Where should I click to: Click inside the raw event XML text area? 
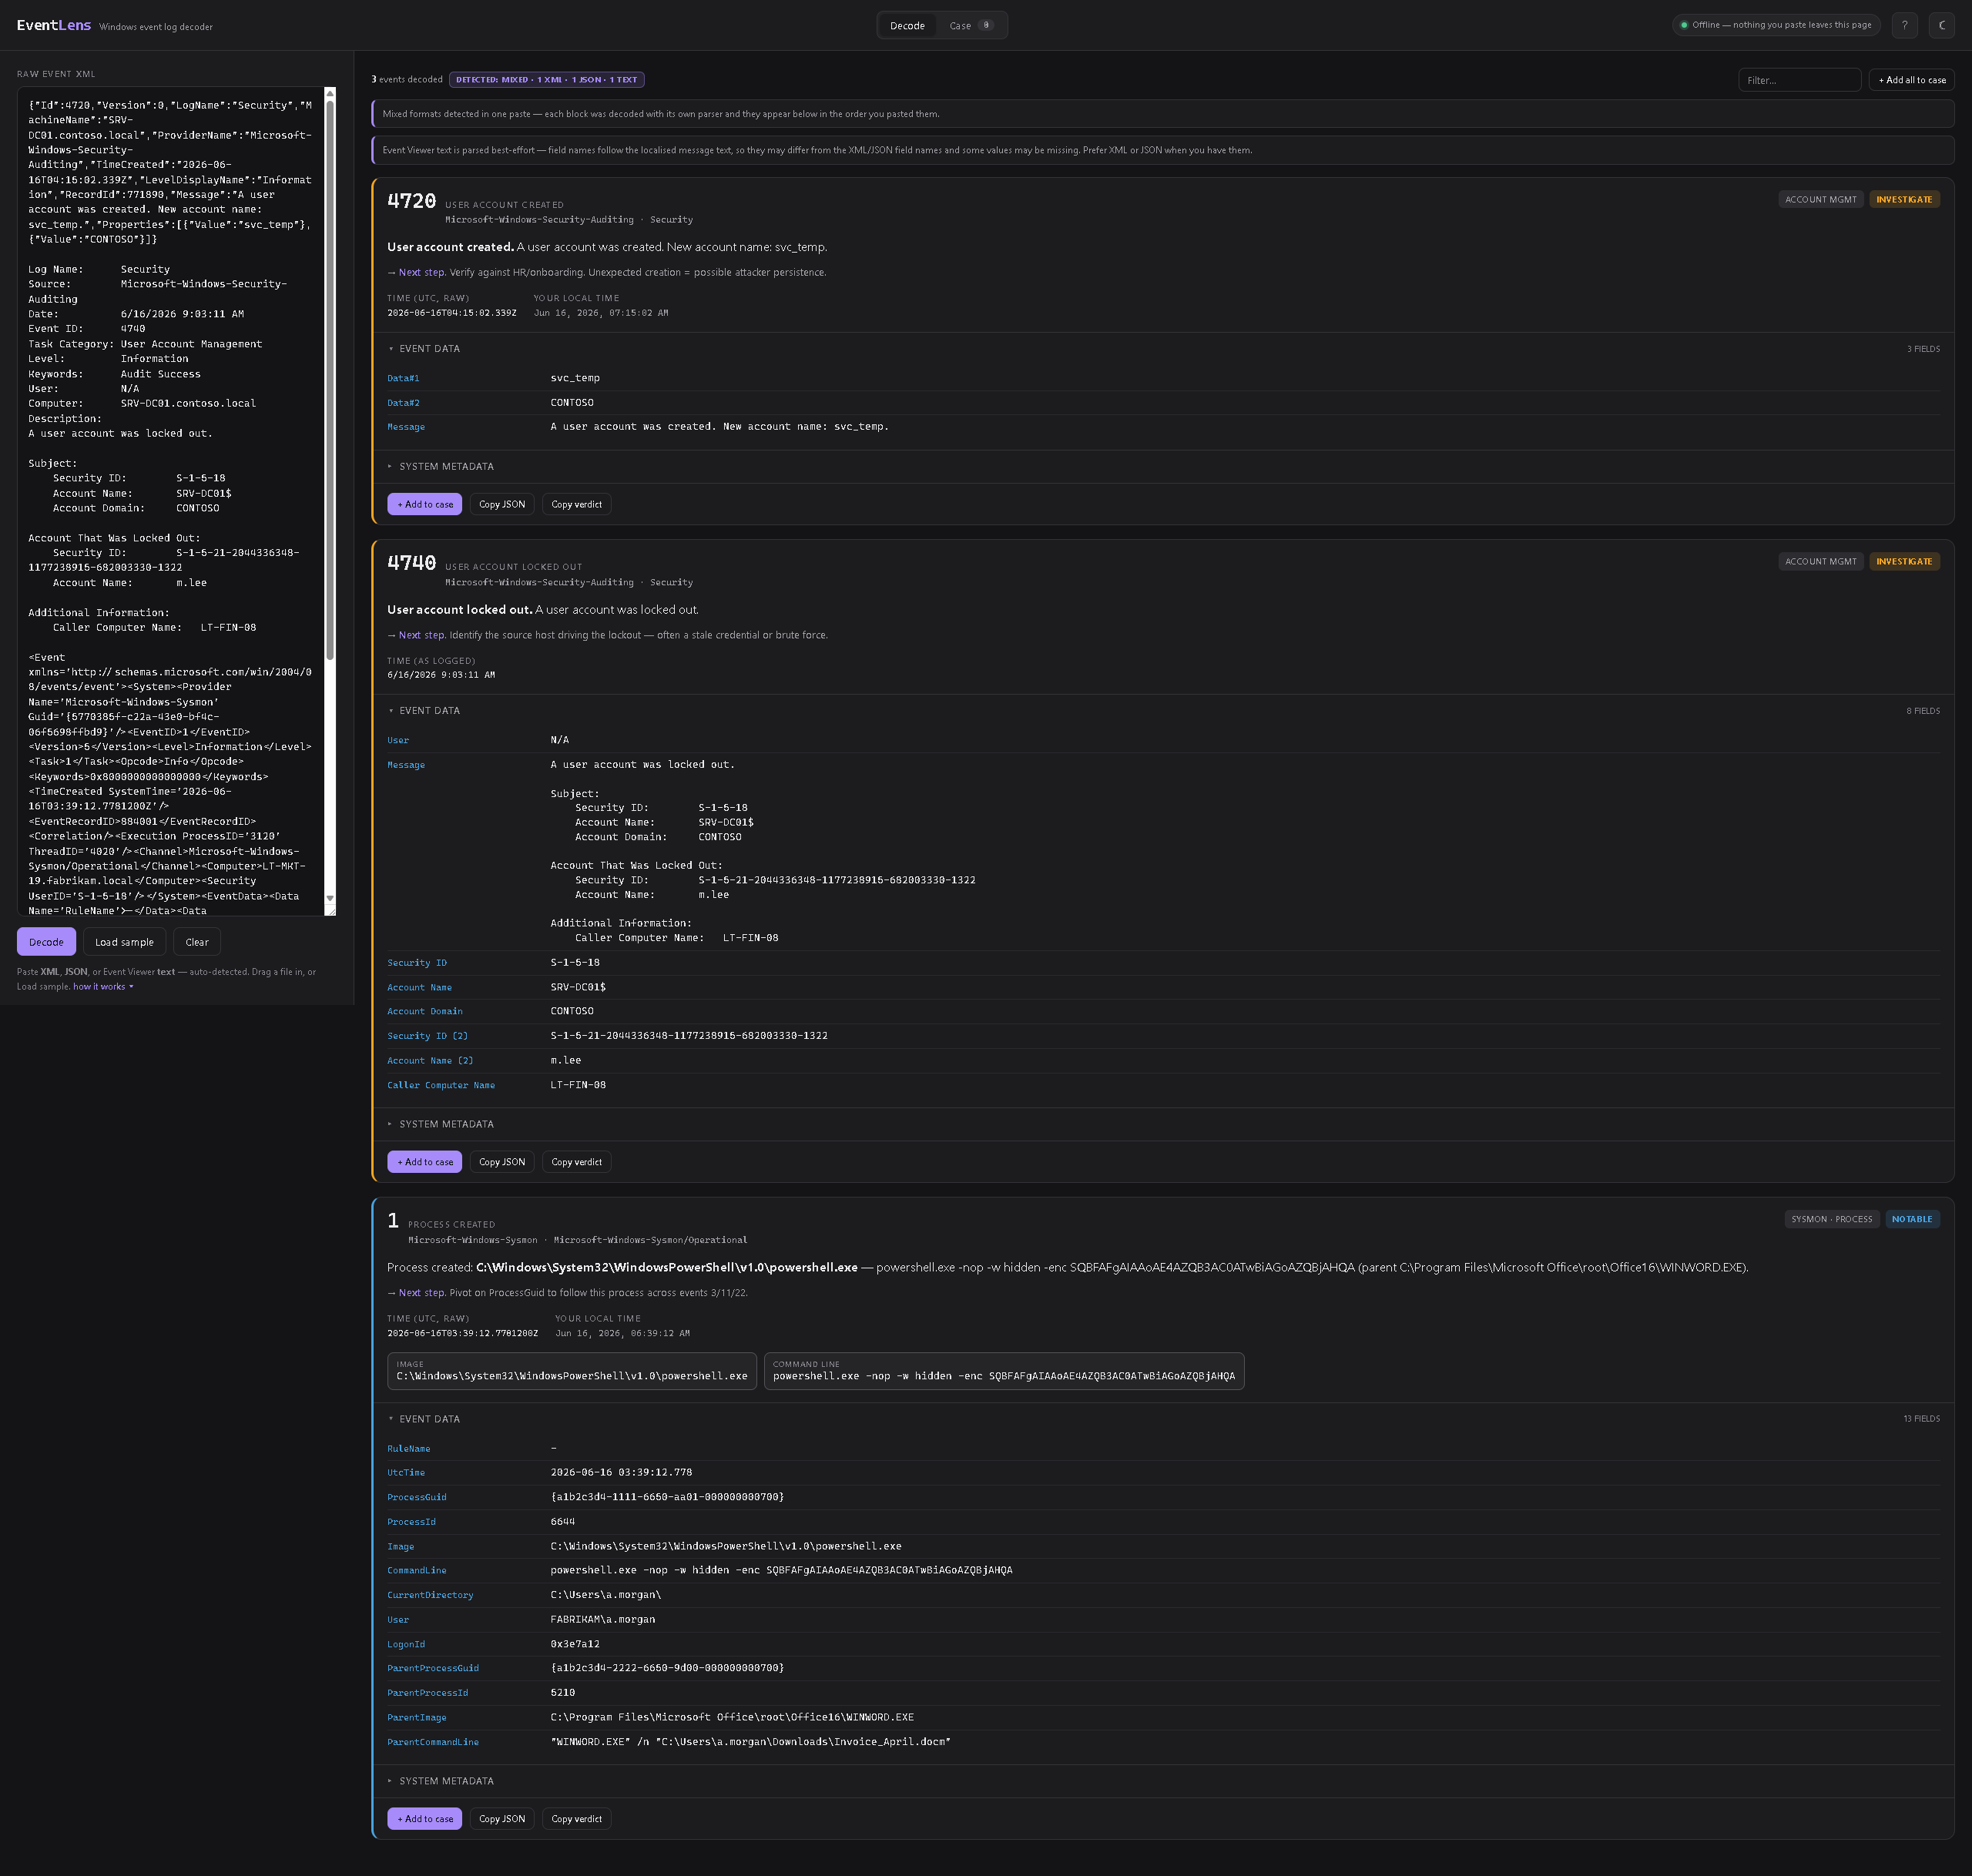pos(170,500)
